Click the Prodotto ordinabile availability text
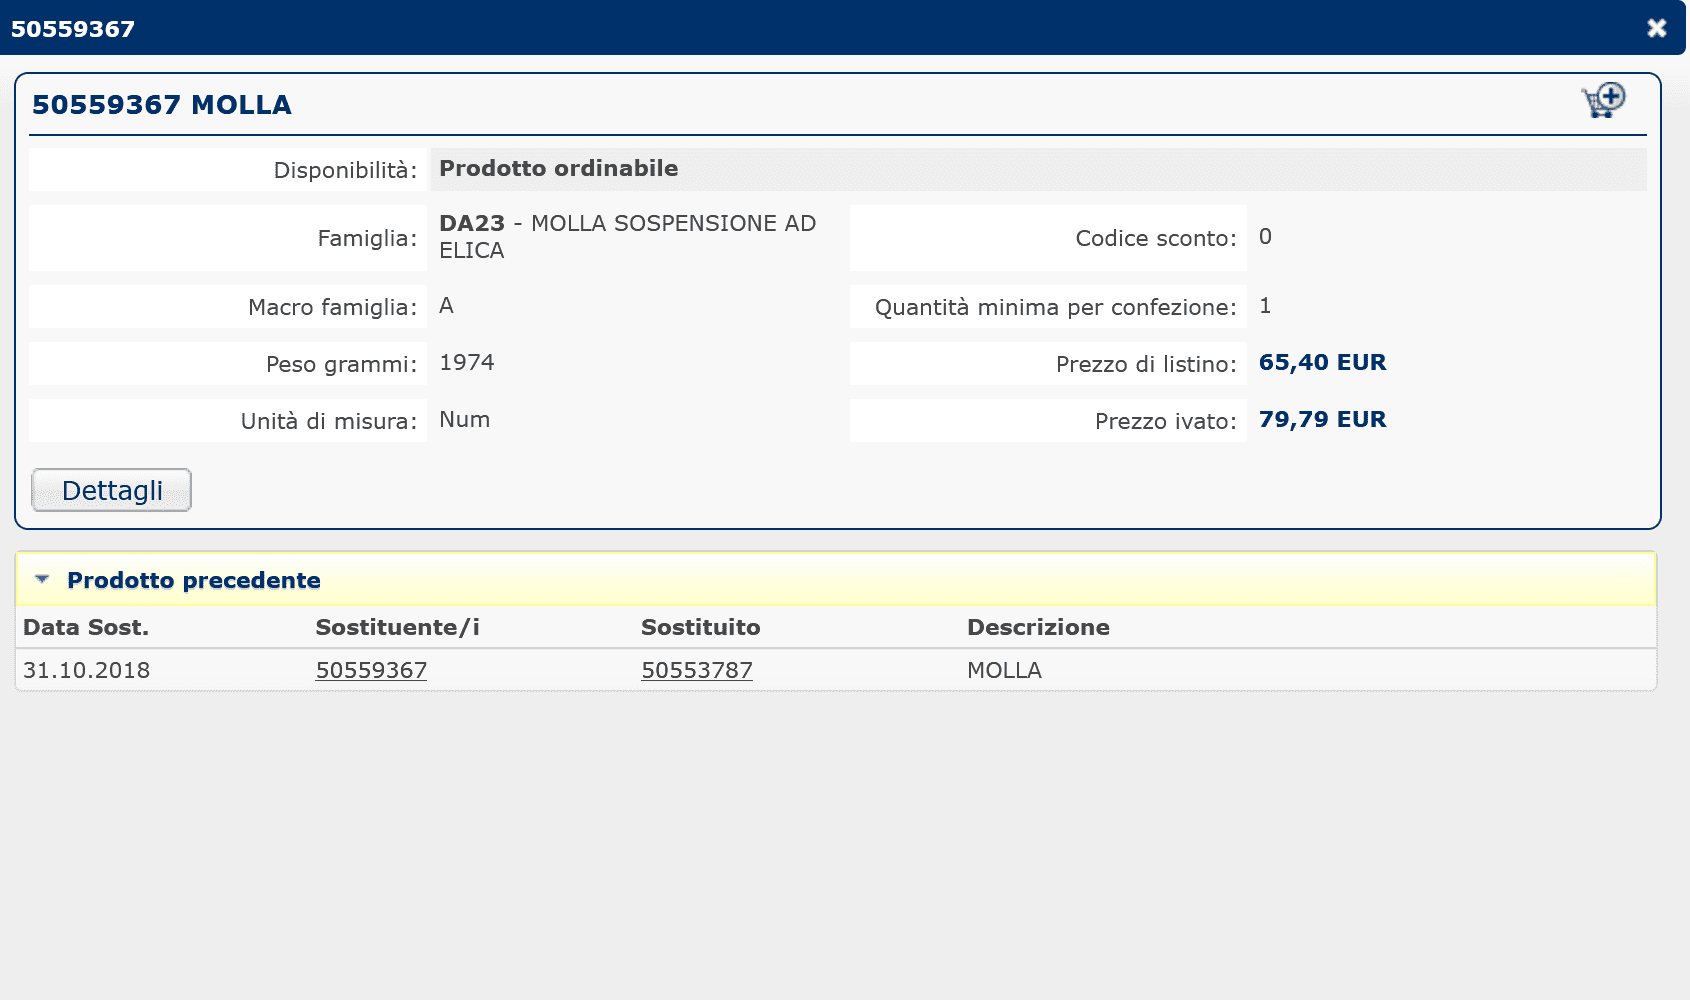The height and width of the screenshot is (1000, 1690). (558, 168)
